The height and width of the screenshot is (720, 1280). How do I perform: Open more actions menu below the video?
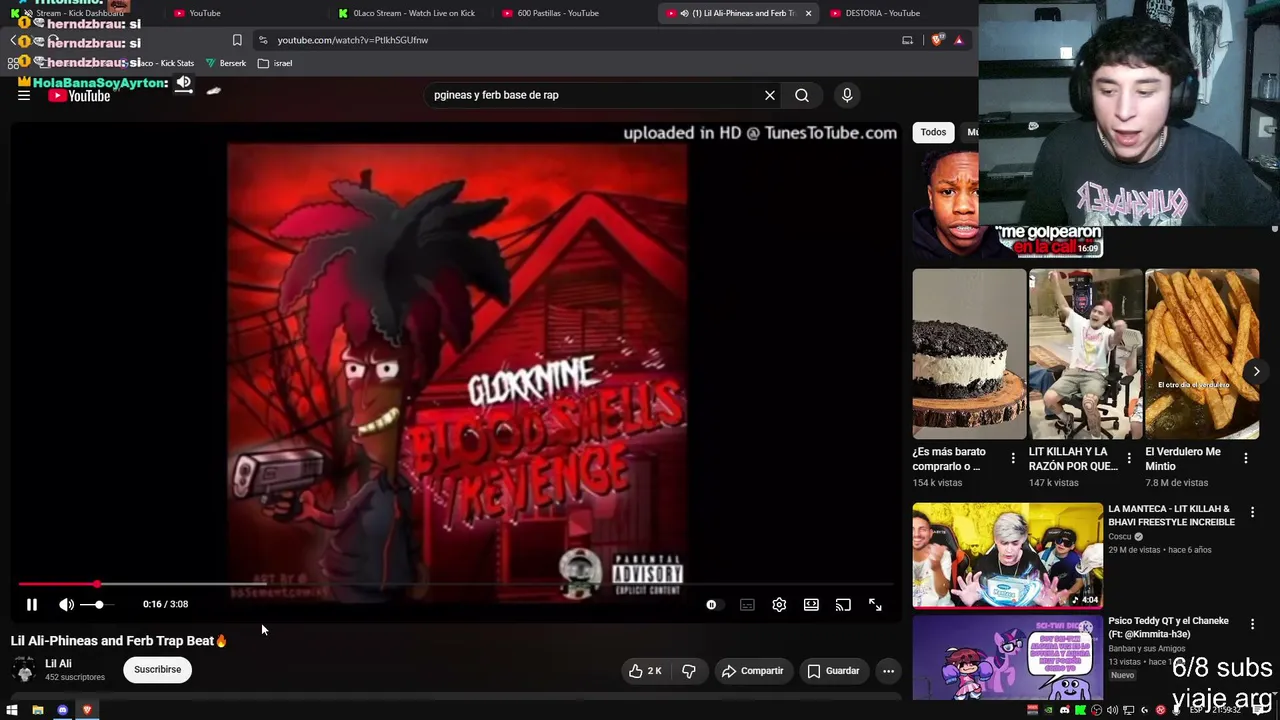[x=888, y=671]
